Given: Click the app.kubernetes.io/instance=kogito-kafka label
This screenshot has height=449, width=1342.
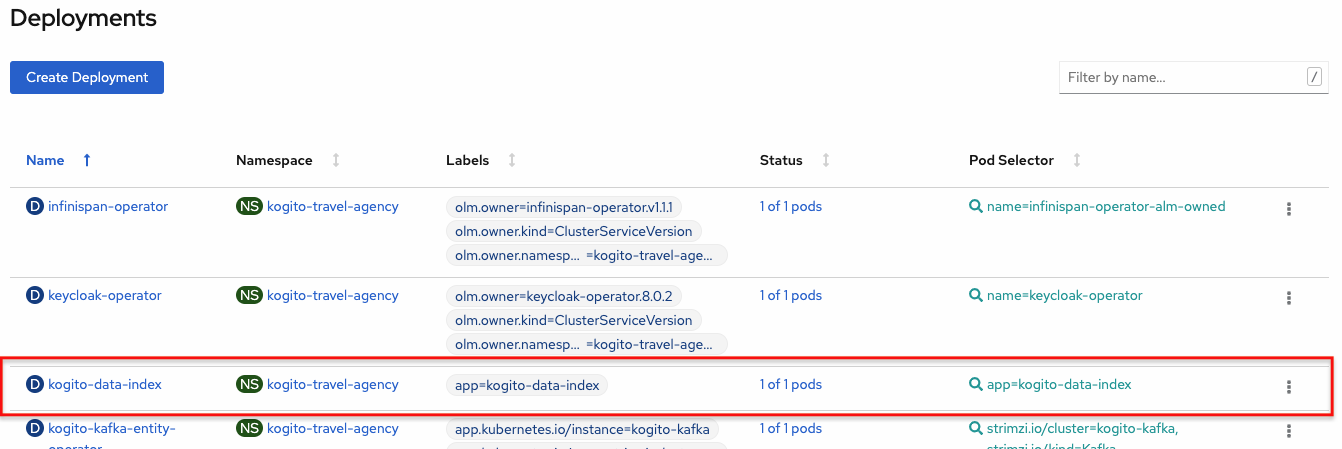Looking at the screenshot, I should coord(582,430).
